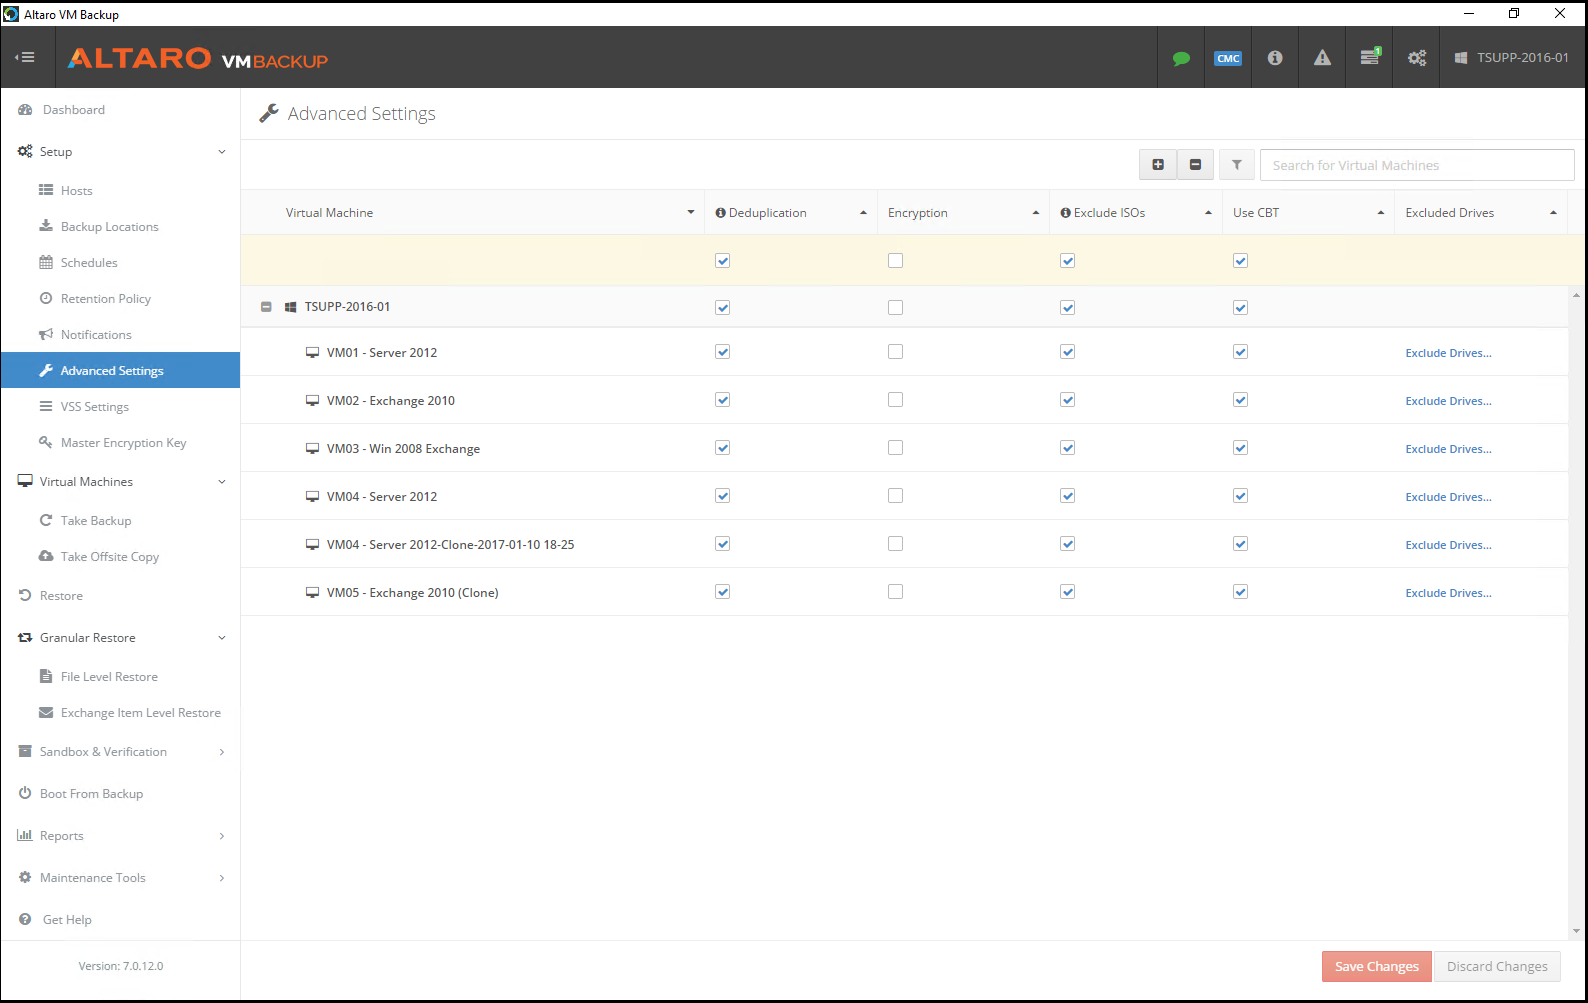
Task: Expand the Maintenance Tools section
Action: [x=222, y=878]
